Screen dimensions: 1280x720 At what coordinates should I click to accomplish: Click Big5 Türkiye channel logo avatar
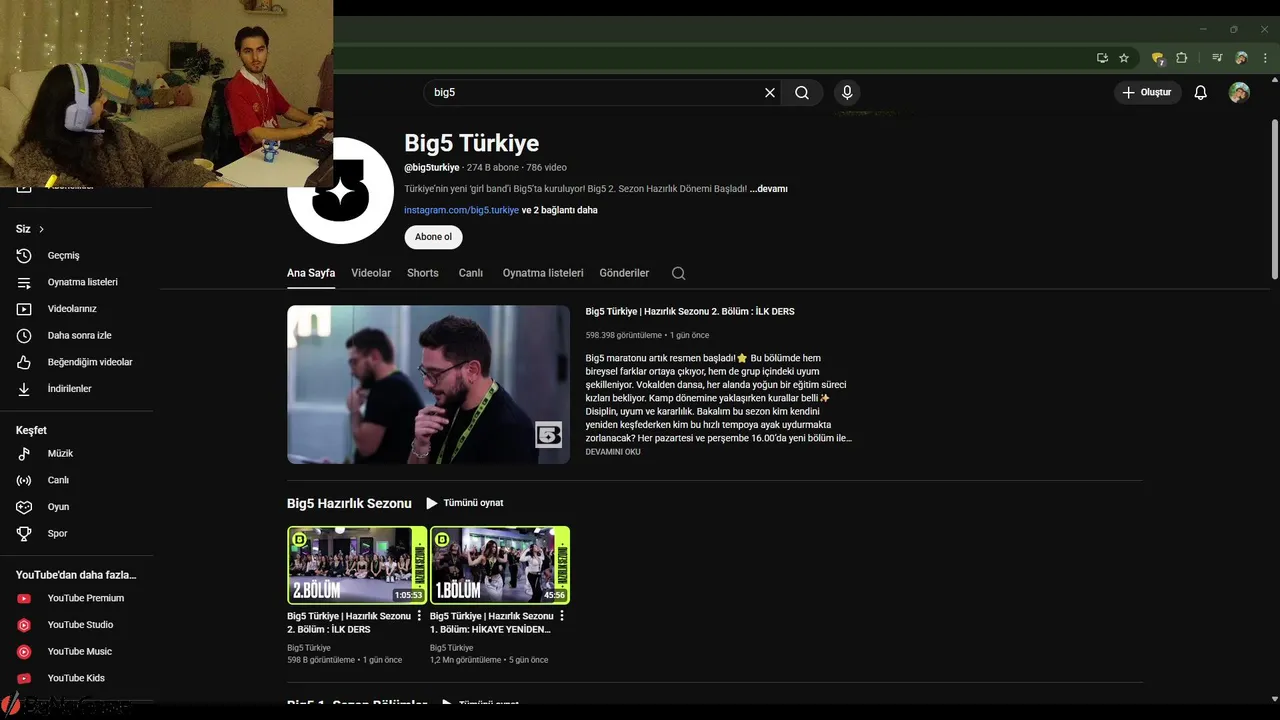(x=340, y=191)
